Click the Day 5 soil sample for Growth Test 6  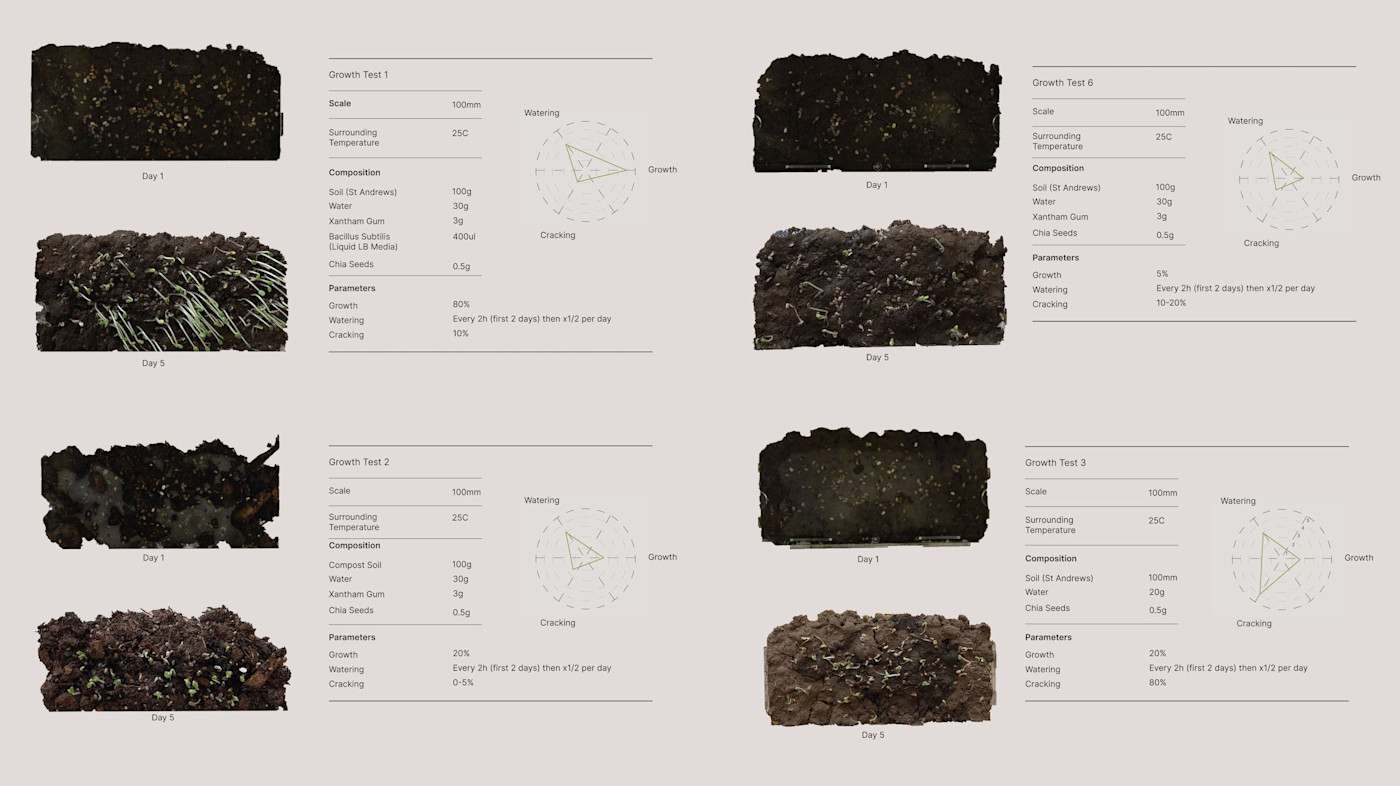[878, 285]
